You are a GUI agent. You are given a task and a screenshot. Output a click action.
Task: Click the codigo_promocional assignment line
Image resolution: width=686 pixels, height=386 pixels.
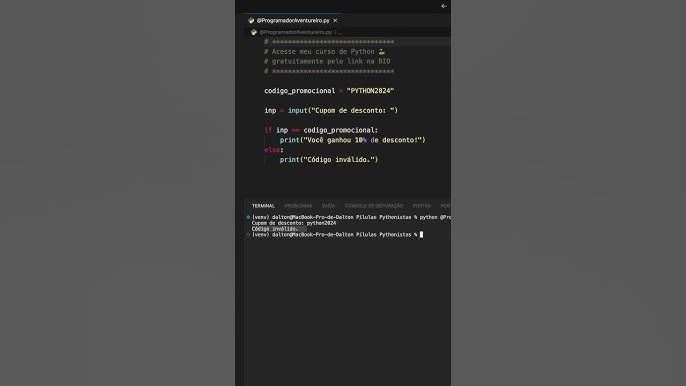tap(329, 91)
